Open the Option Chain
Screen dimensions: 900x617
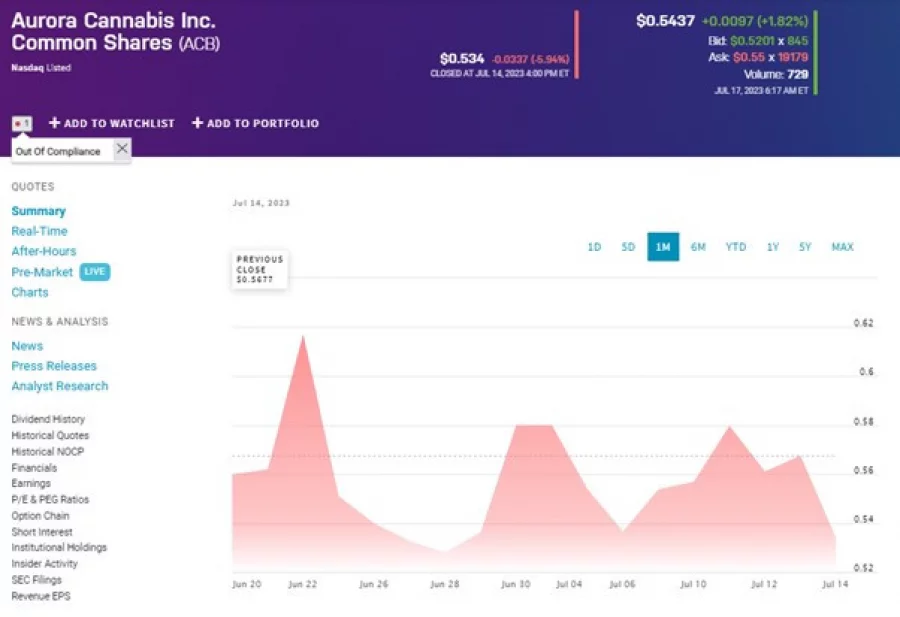[x=40, y=515]
